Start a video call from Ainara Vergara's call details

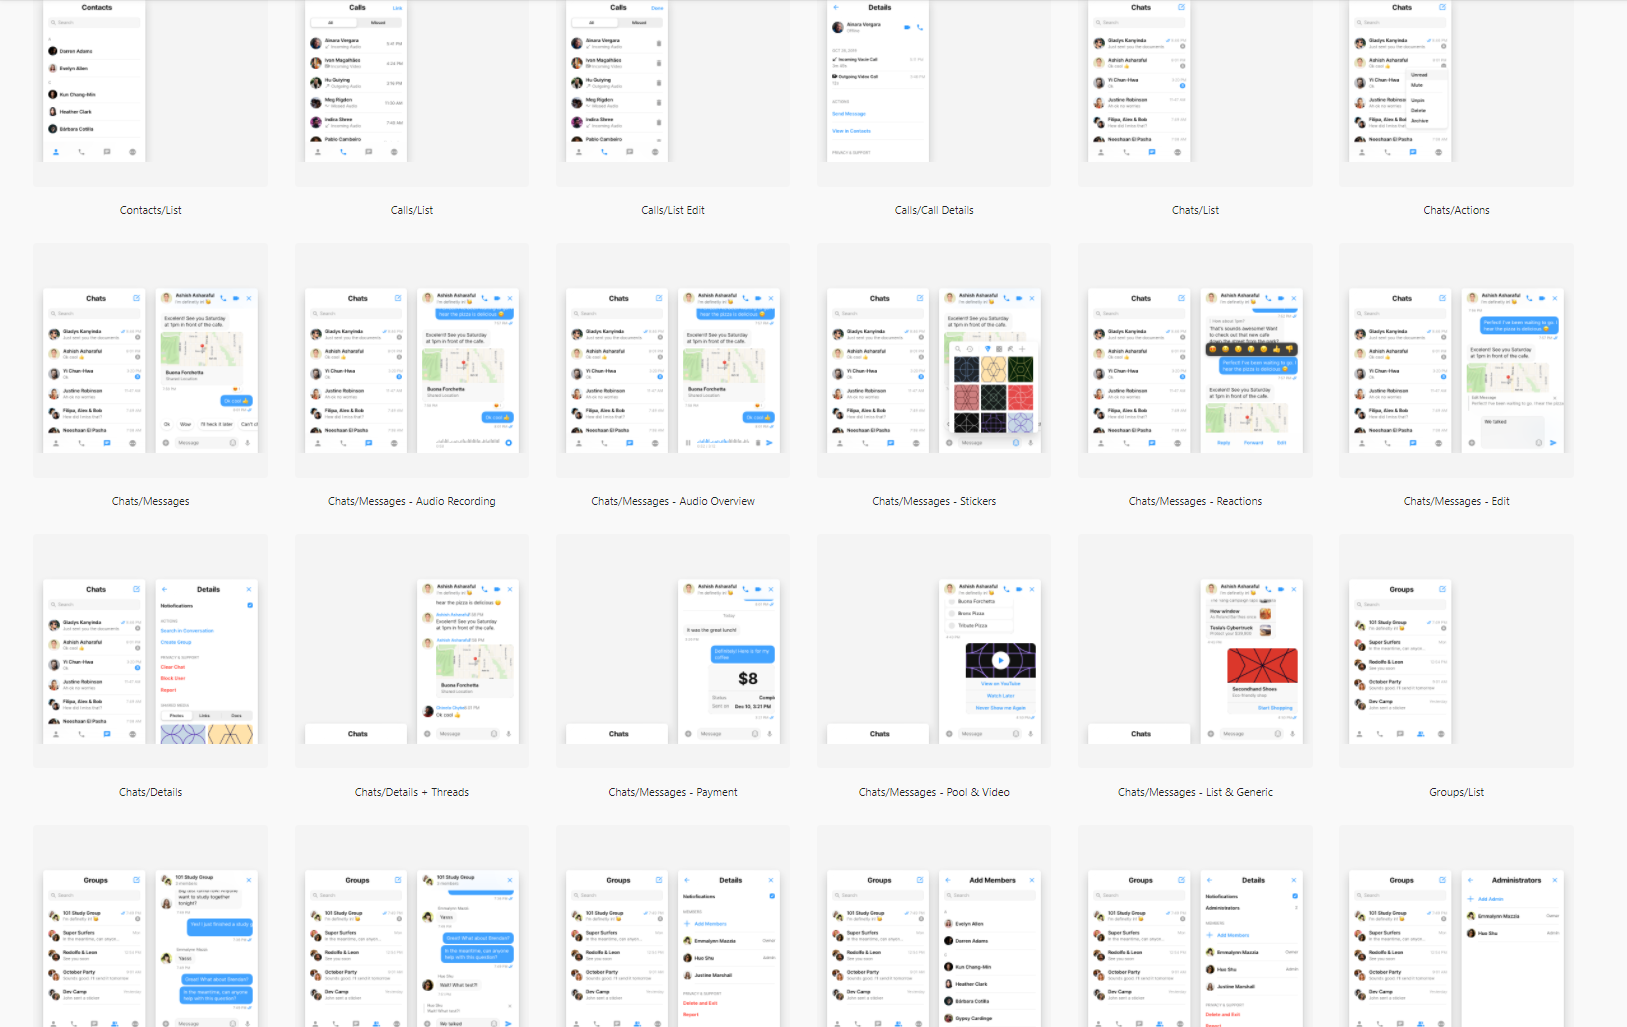coord(907,28)
